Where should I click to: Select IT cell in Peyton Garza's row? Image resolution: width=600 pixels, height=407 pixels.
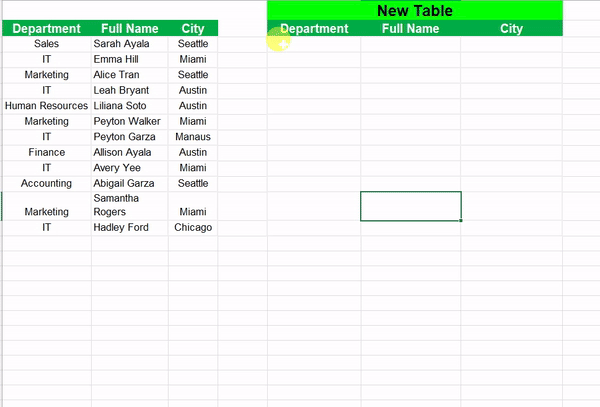click(47, 137)
